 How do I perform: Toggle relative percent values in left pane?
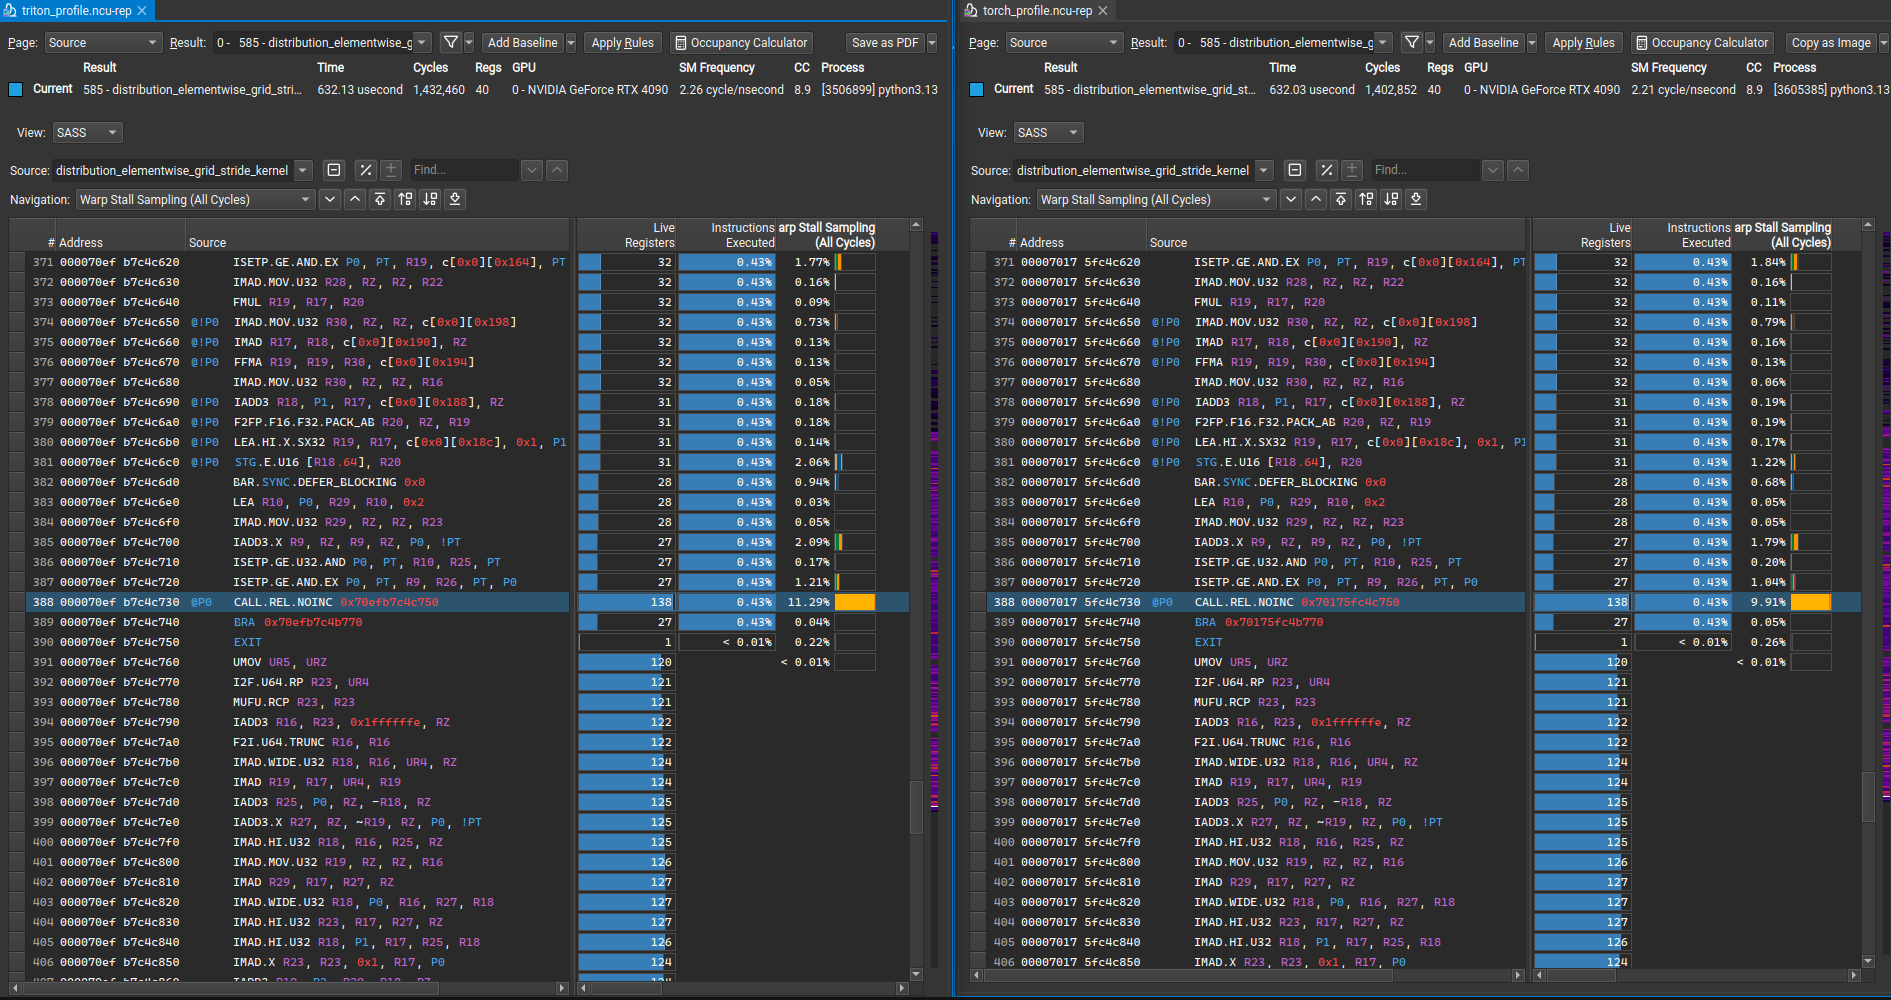366,170
